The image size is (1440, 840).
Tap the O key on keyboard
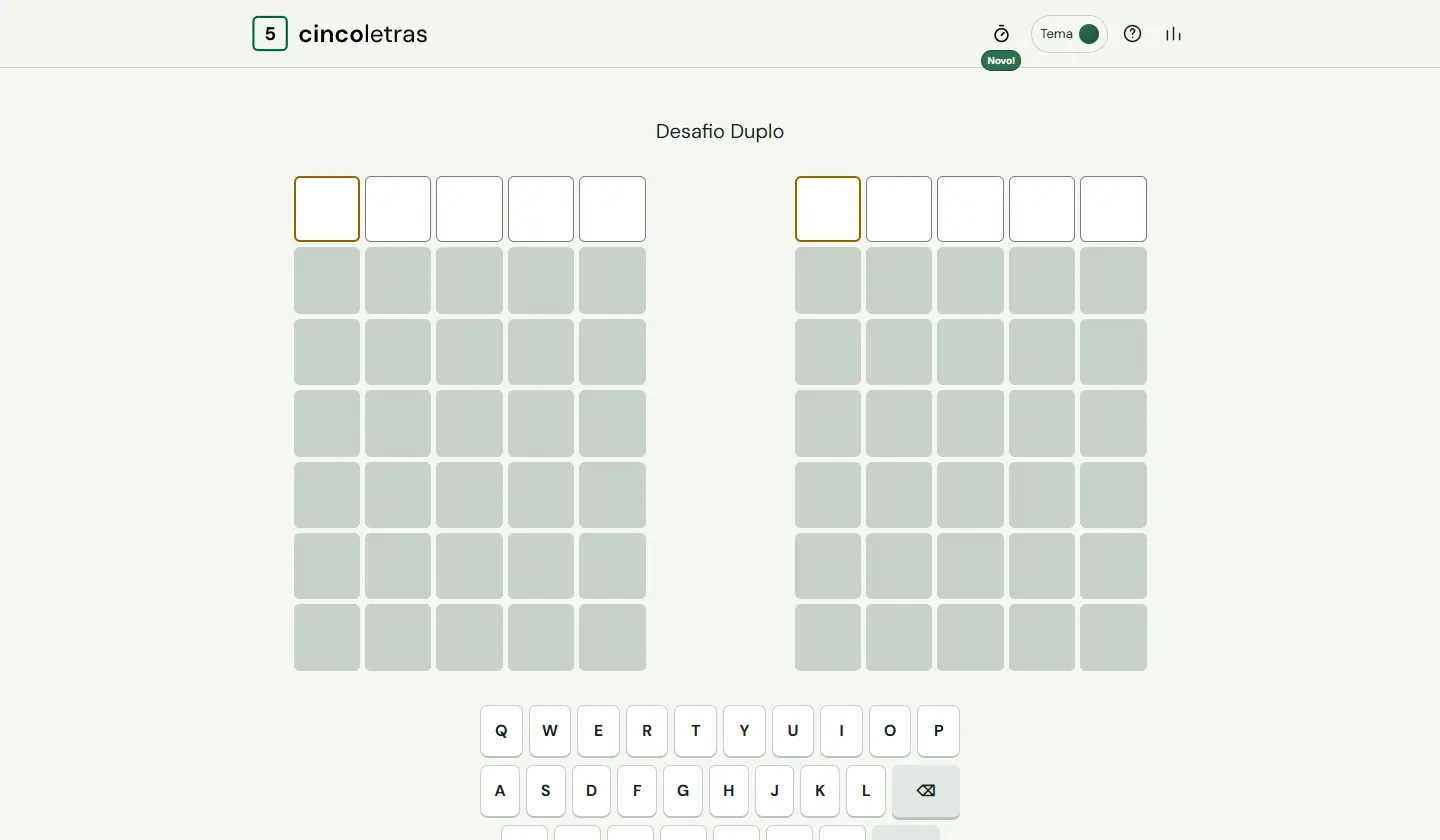click(890, 731)
